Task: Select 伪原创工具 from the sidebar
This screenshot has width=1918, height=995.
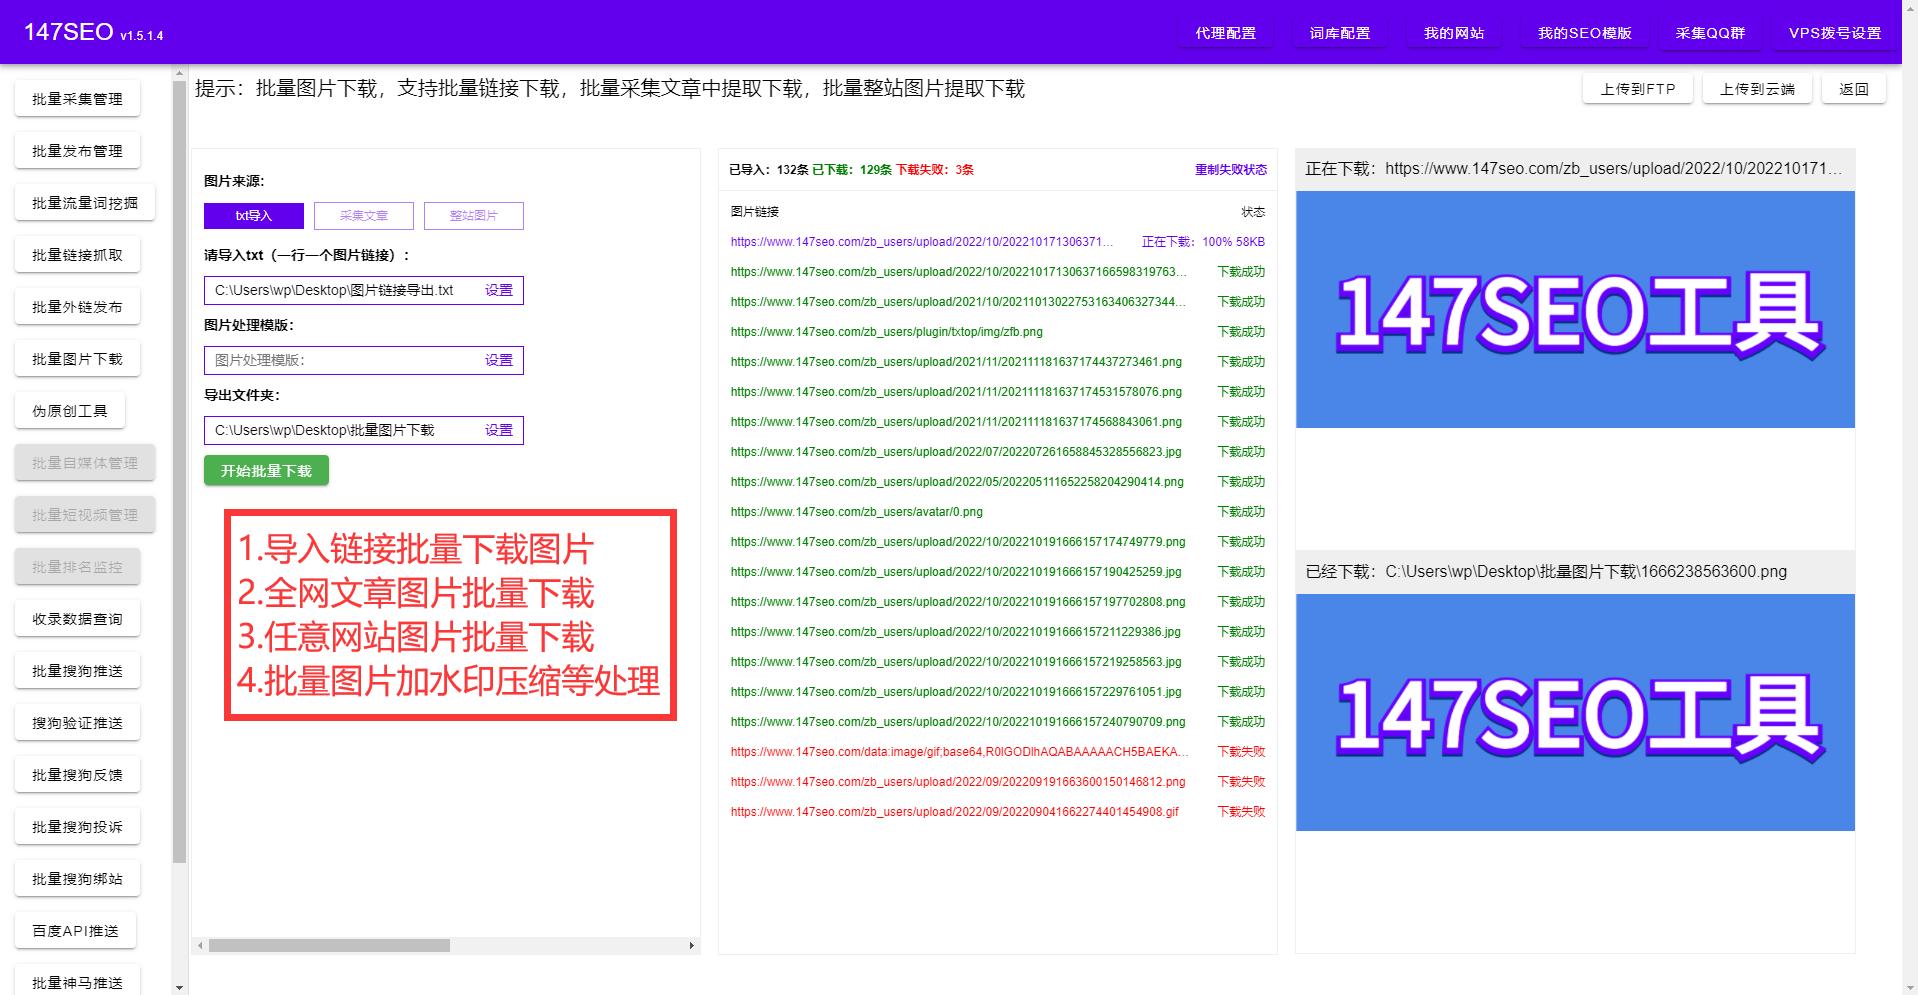Action: click(x=68, y=410)
